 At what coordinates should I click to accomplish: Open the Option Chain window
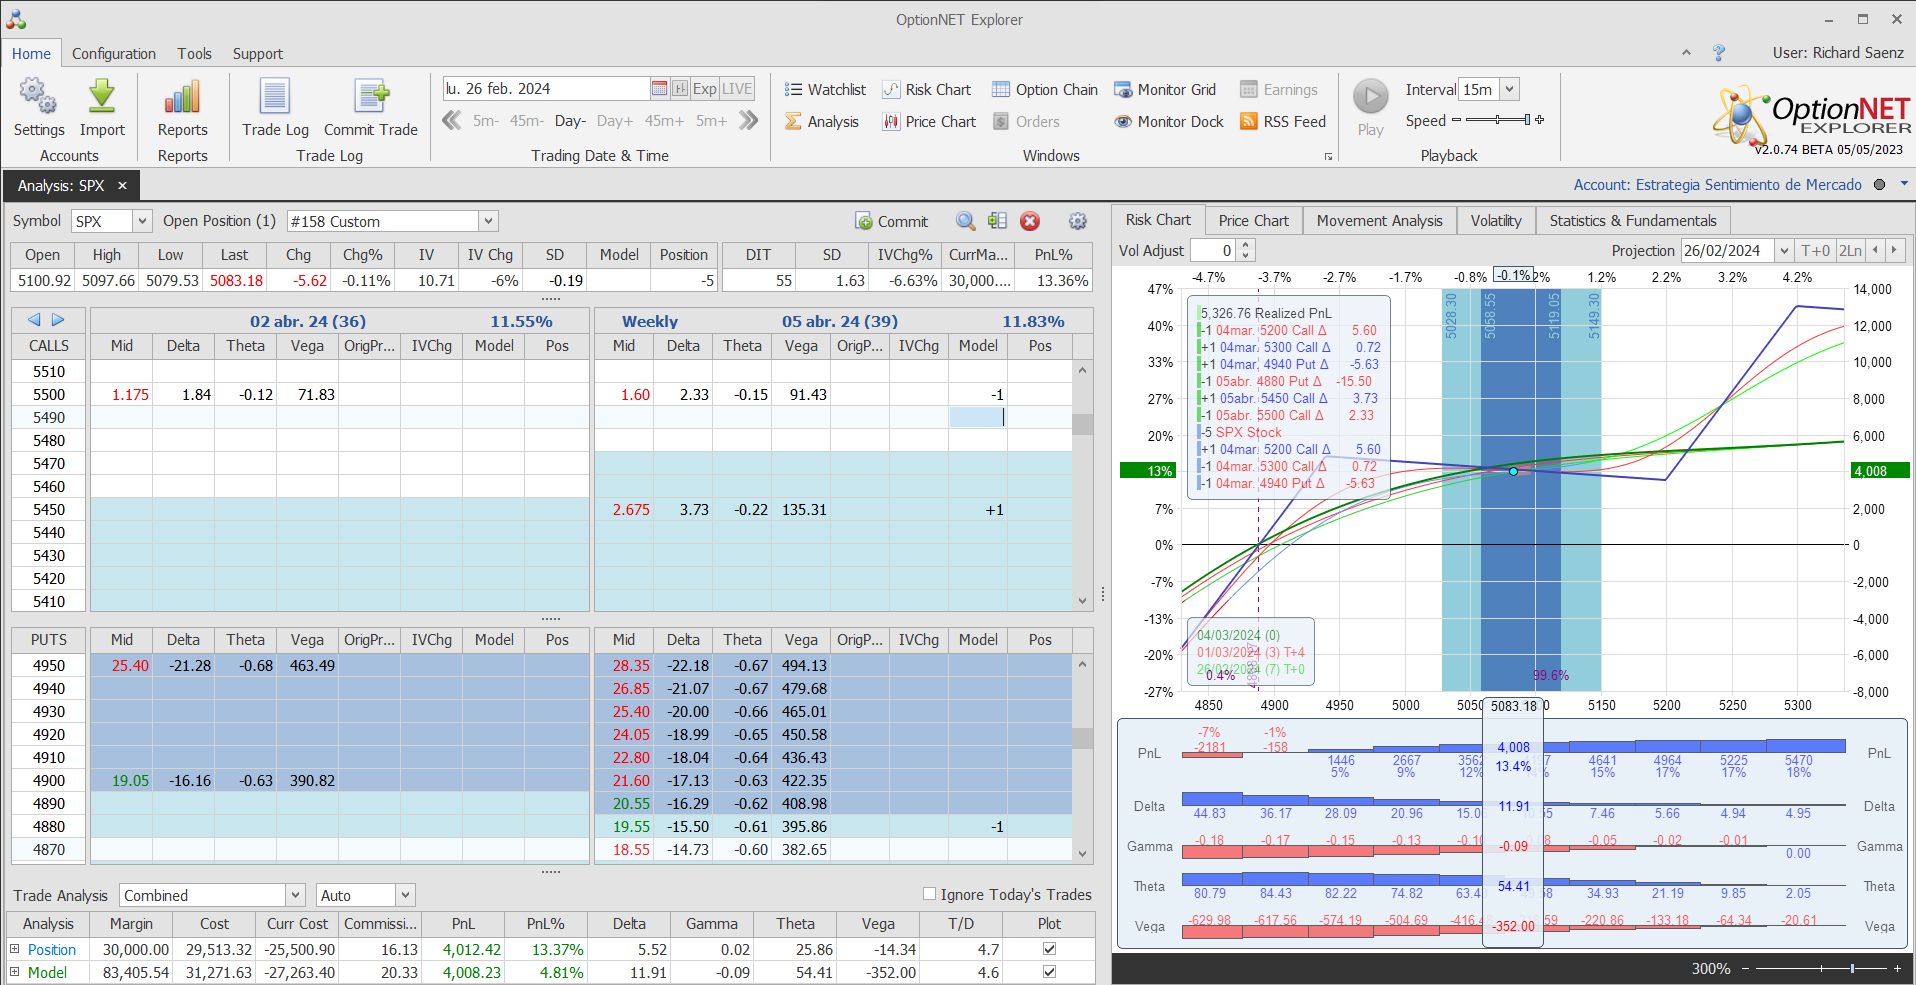point(1045,90)
